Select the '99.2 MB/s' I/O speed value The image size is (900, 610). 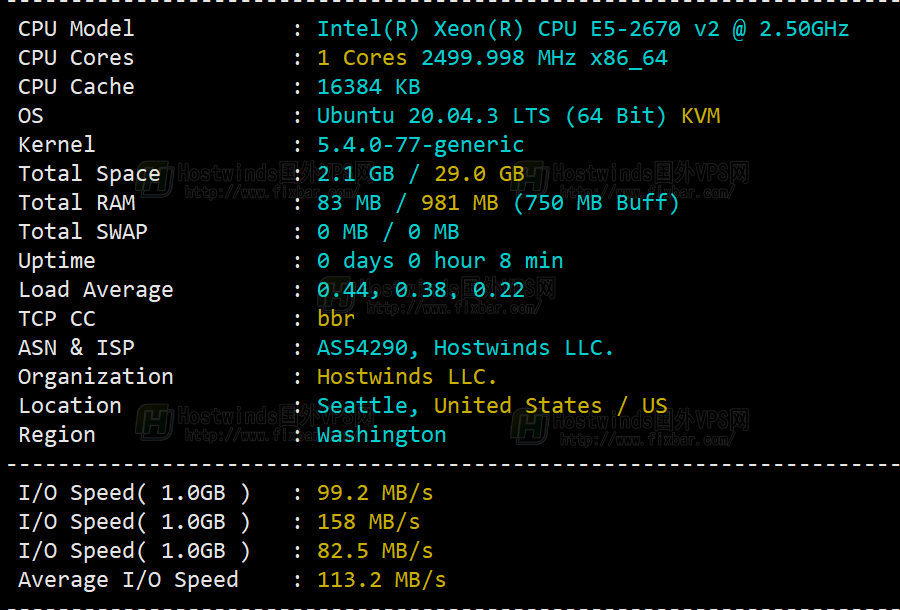click(375, 493)
